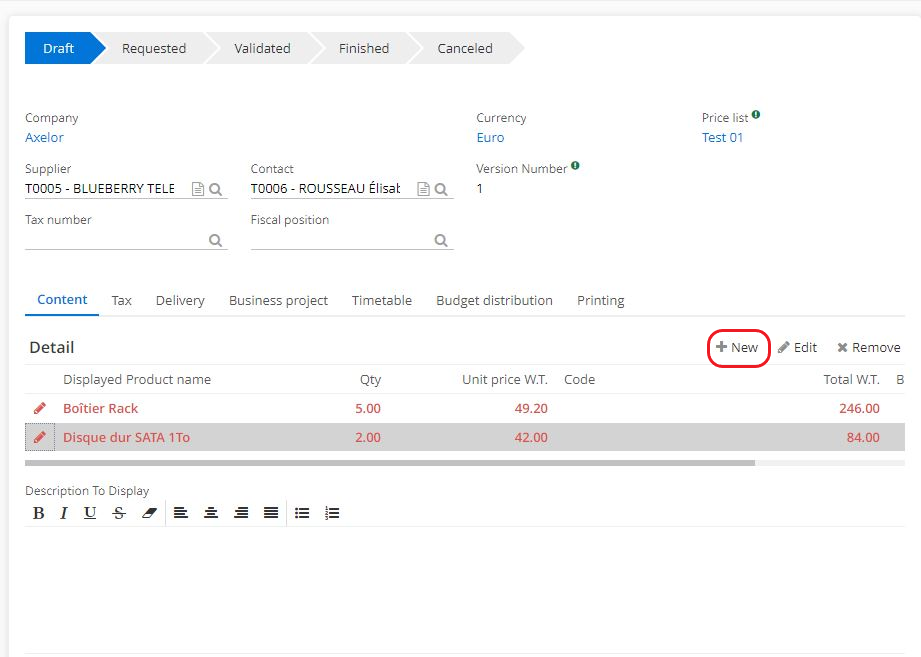
Task: View Contact record document icon
Action: tap(423, 189)
